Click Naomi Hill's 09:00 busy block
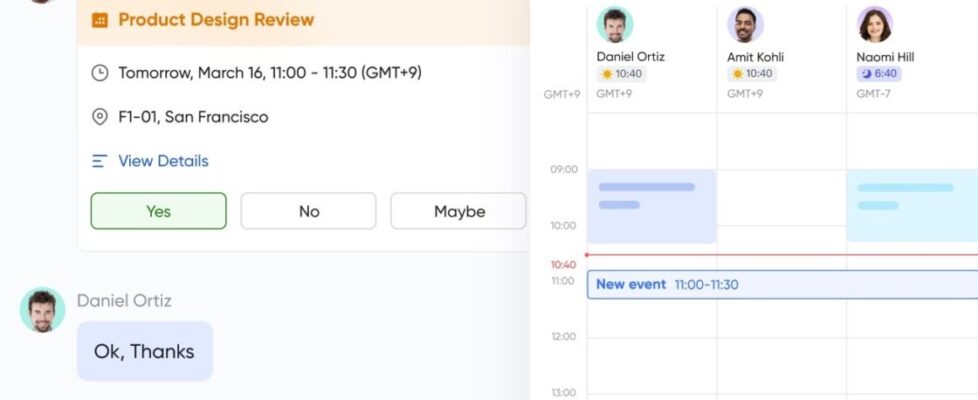Image resolution: width=978 pixels, height=400 pixels. tap(911, 206)
